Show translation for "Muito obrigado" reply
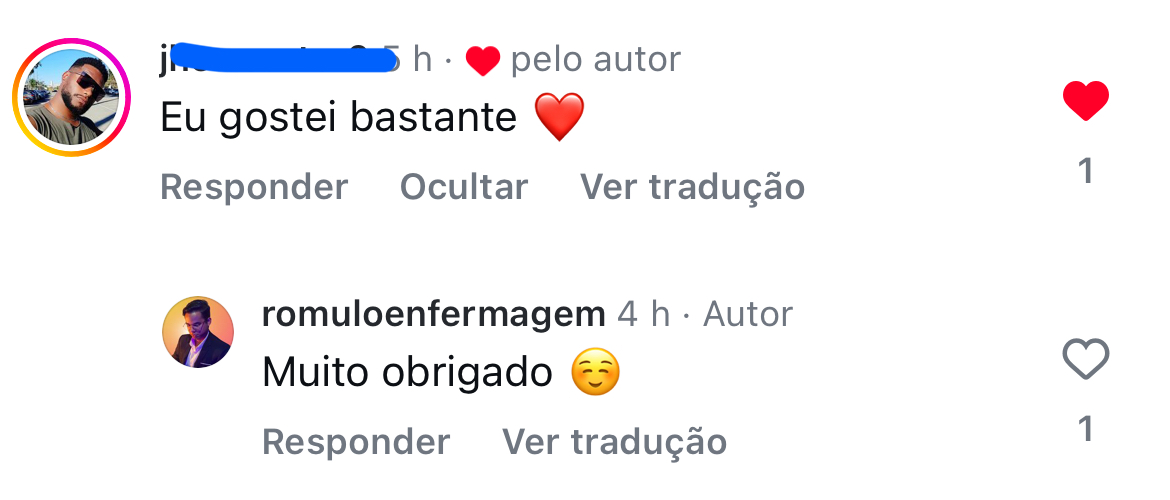1170x500 pixels. (614, 442)
